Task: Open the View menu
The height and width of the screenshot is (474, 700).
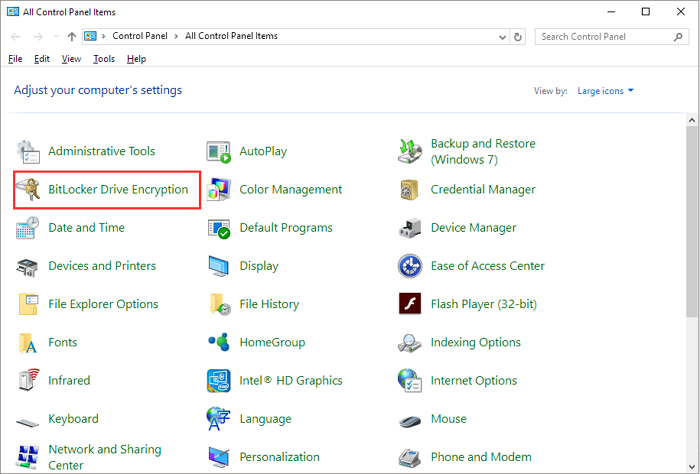Action: pyautogui.click(x=71, y=59)
